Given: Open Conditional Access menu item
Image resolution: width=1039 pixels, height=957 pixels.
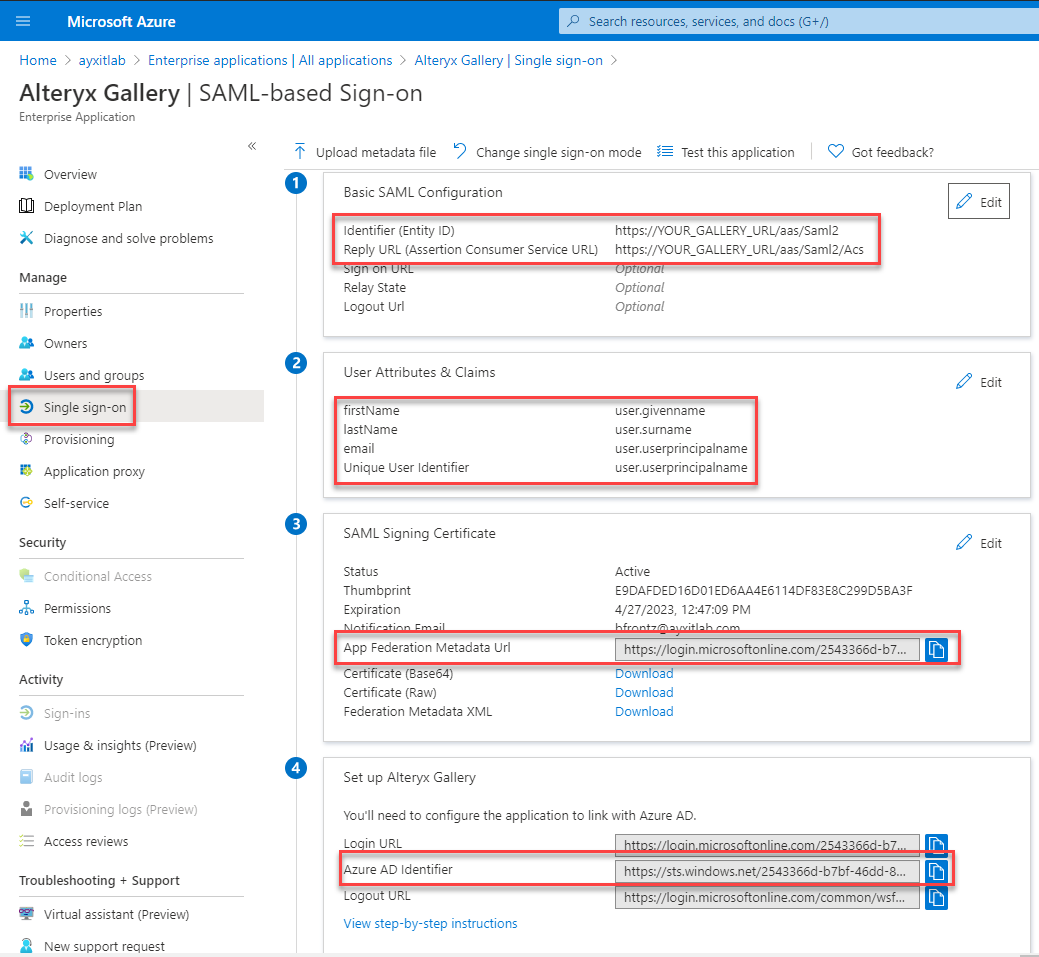Looking at the screenshot, I should coord(97,577).
